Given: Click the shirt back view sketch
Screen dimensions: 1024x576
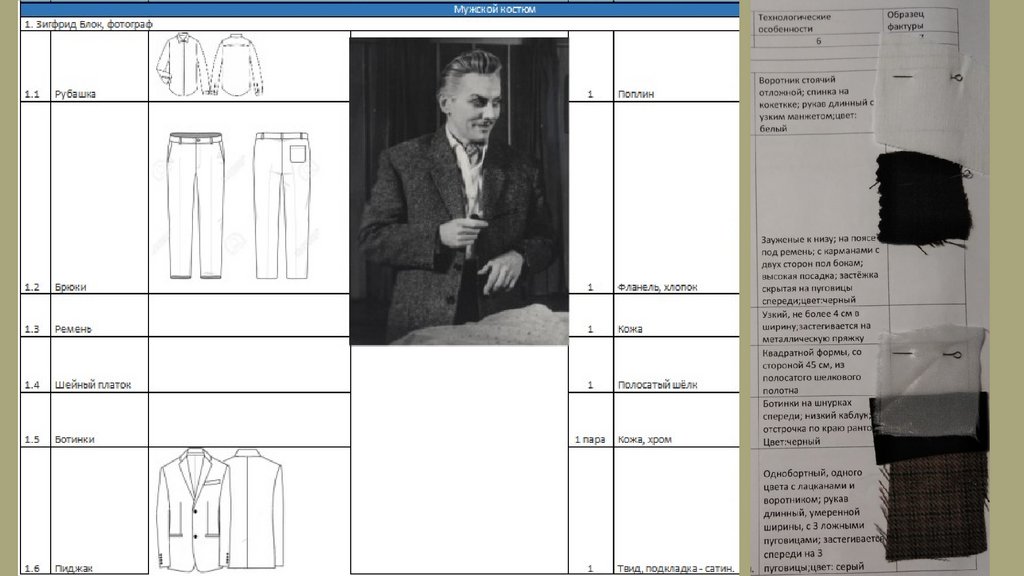Looking at the screenshot, I should (237, 64).
